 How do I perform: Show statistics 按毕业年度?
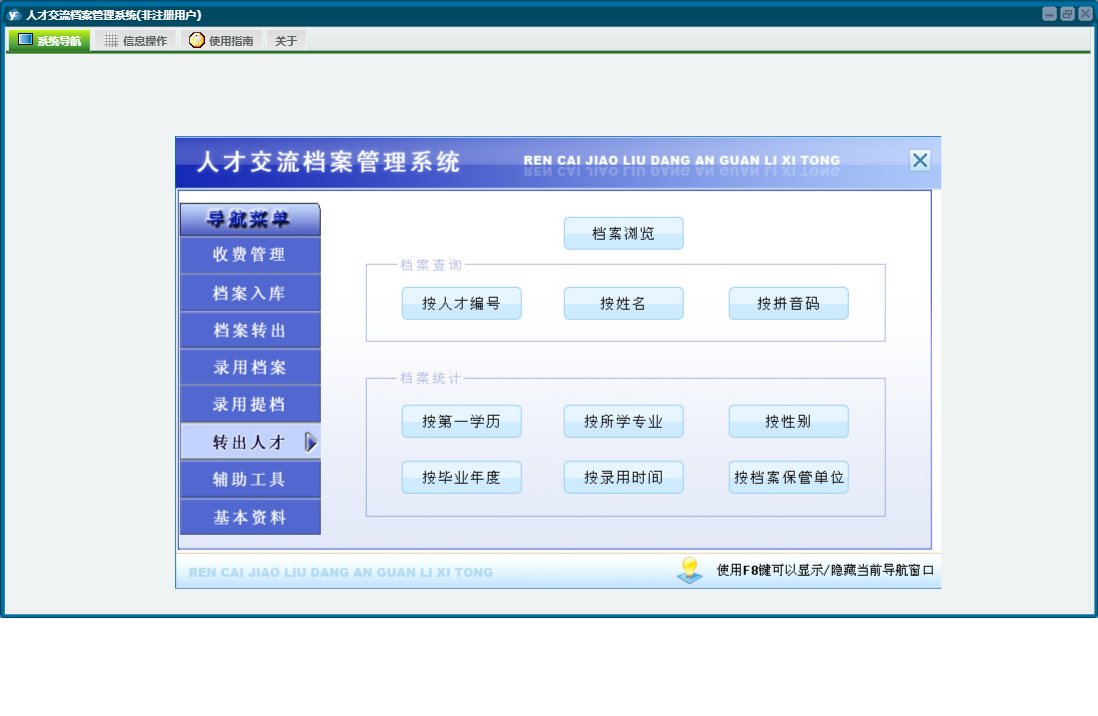click(x=461, y=477)
